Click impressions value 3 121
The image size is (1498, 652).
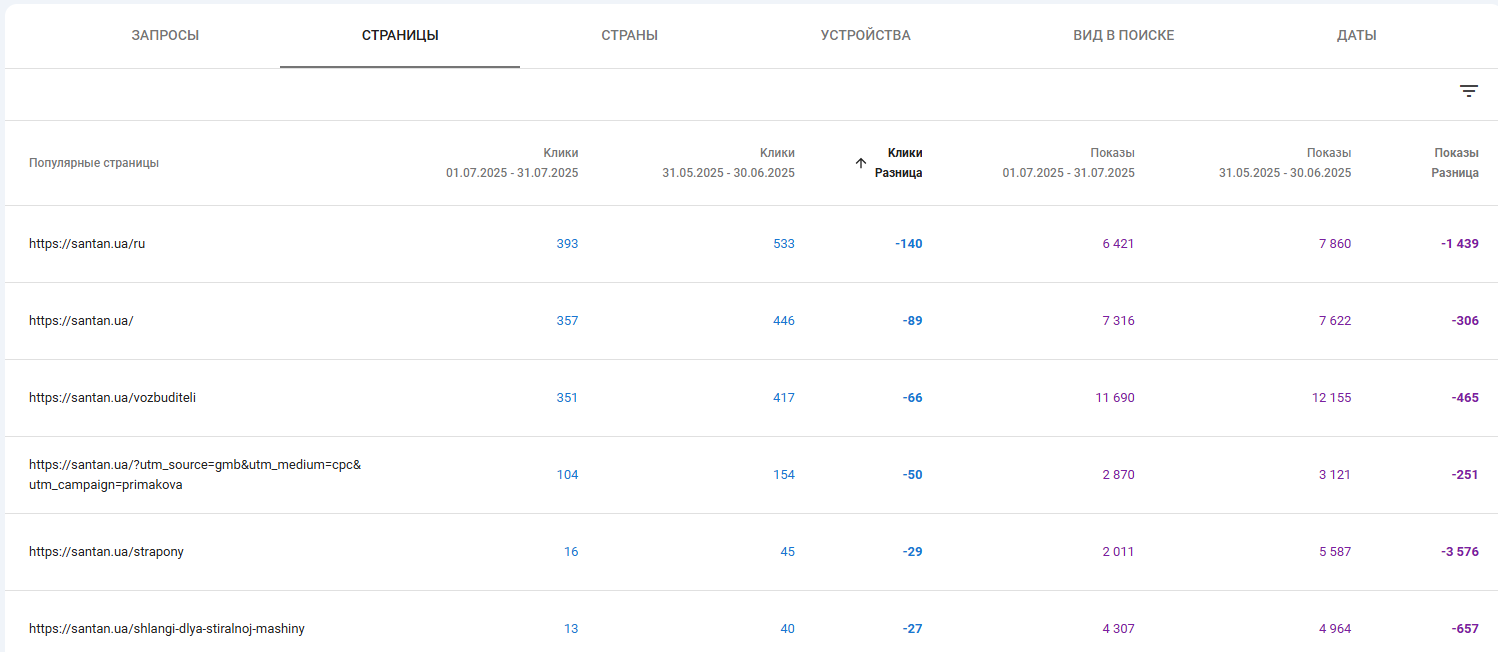click(1335, 475)
